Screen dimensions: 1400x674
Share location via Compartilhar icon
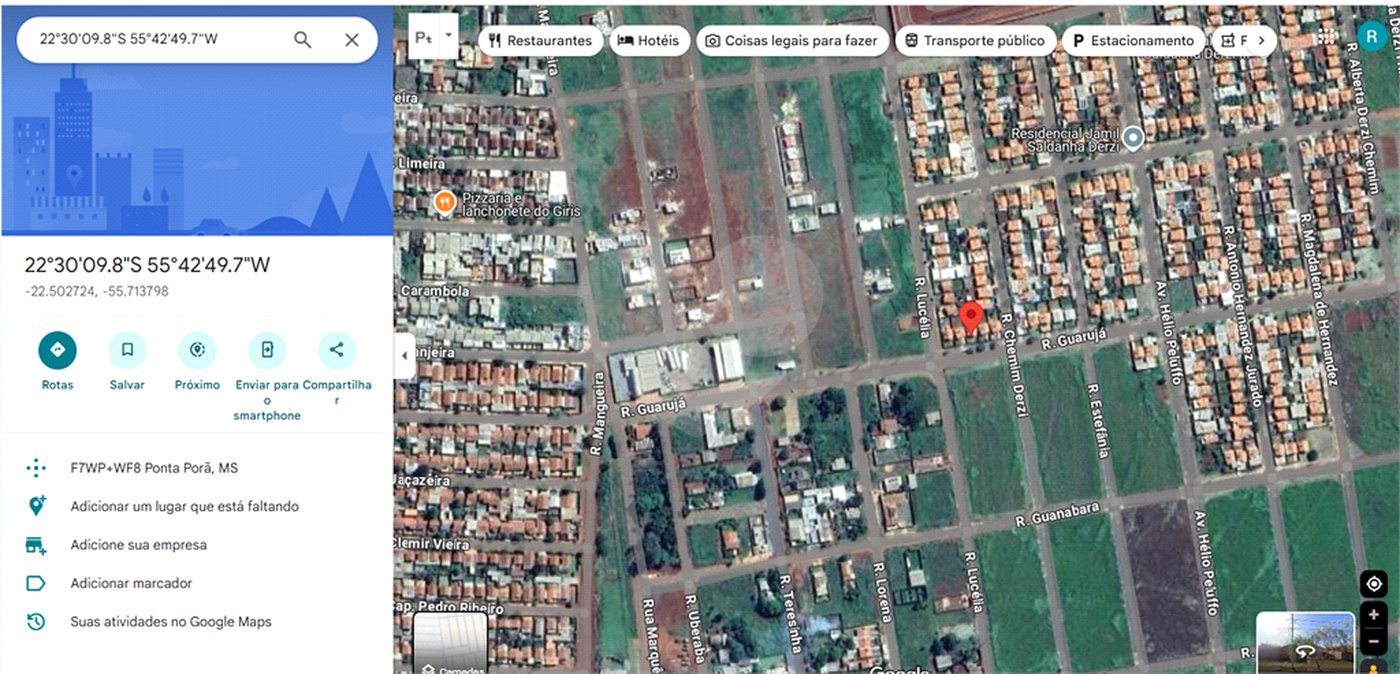click(x=337, y=350)
